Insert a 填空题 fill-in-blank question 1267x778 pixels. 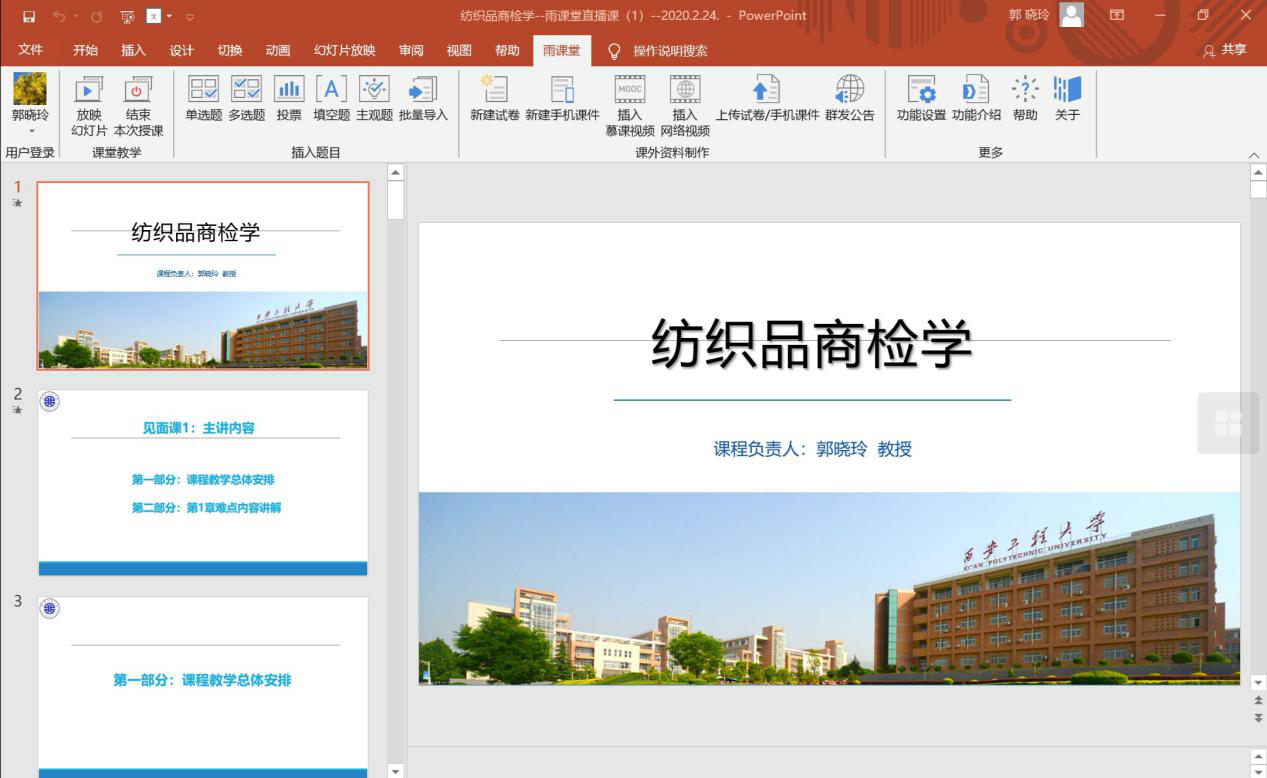[x=331, y=91]
